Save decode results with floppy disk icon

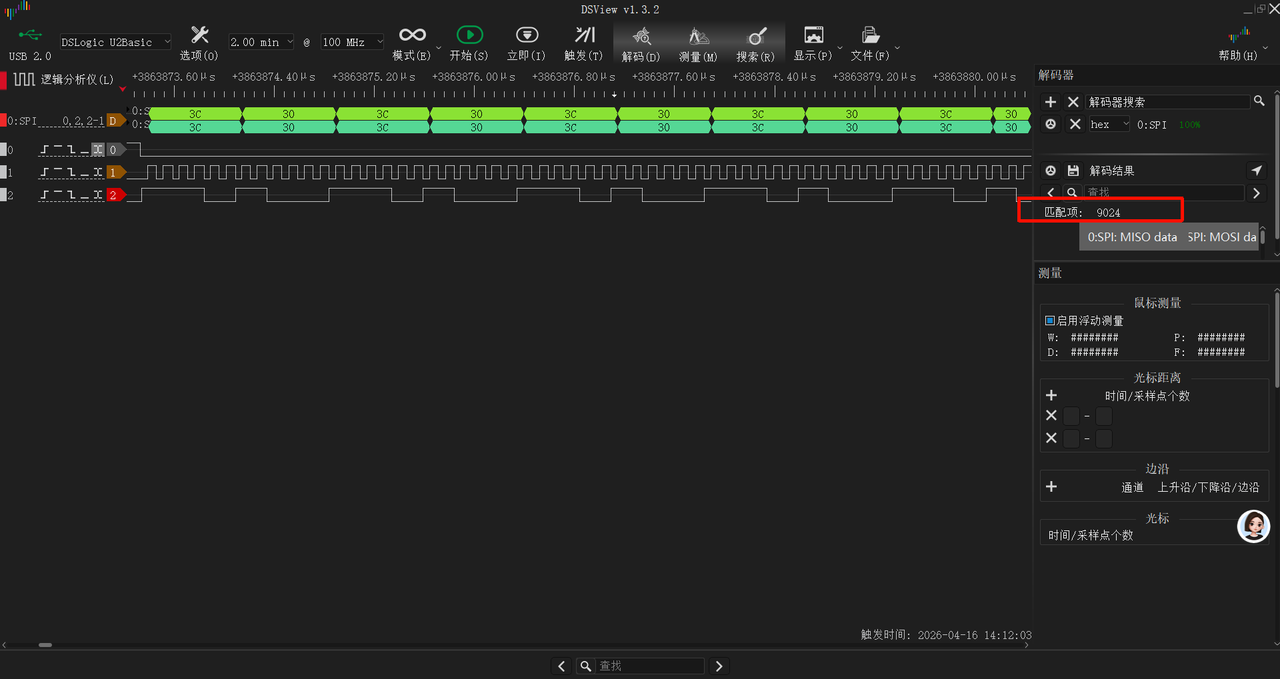[x=1073, y=171]
